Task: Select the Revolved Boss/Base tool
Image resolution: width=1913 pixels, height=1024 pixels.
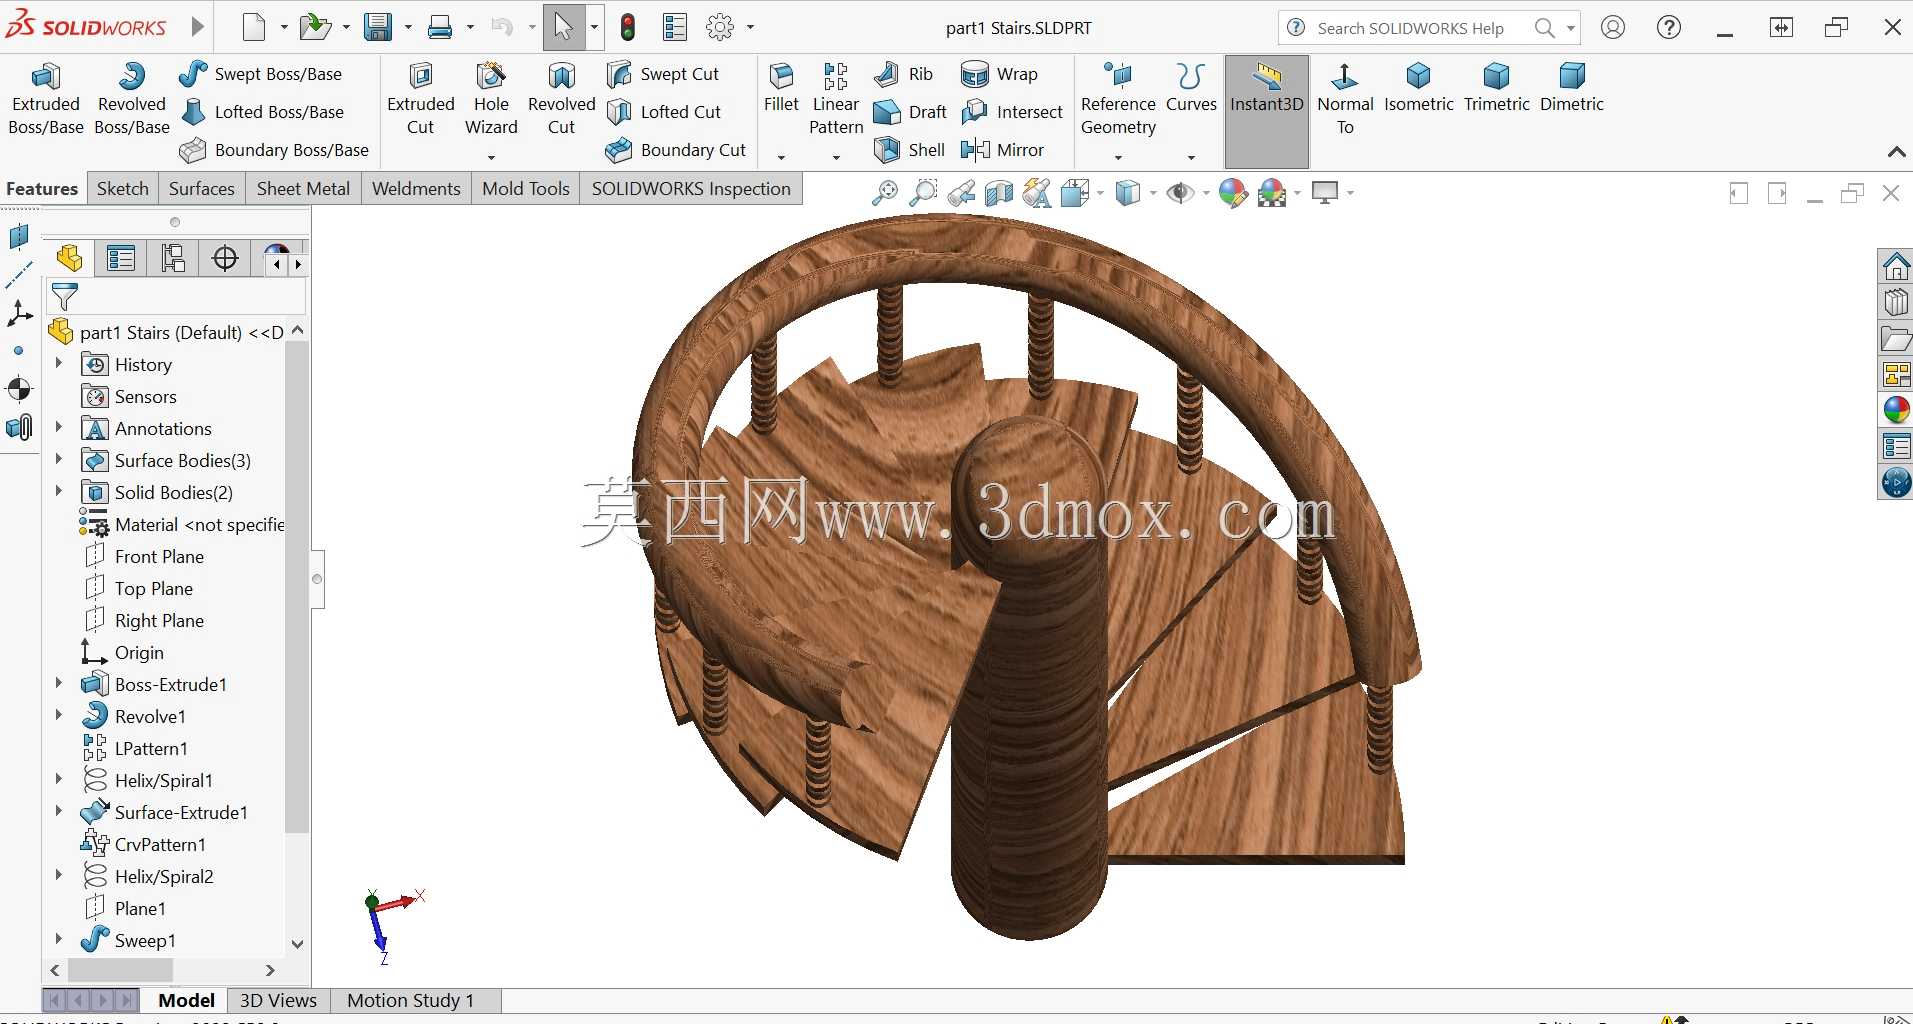Action: pos(132,99)
